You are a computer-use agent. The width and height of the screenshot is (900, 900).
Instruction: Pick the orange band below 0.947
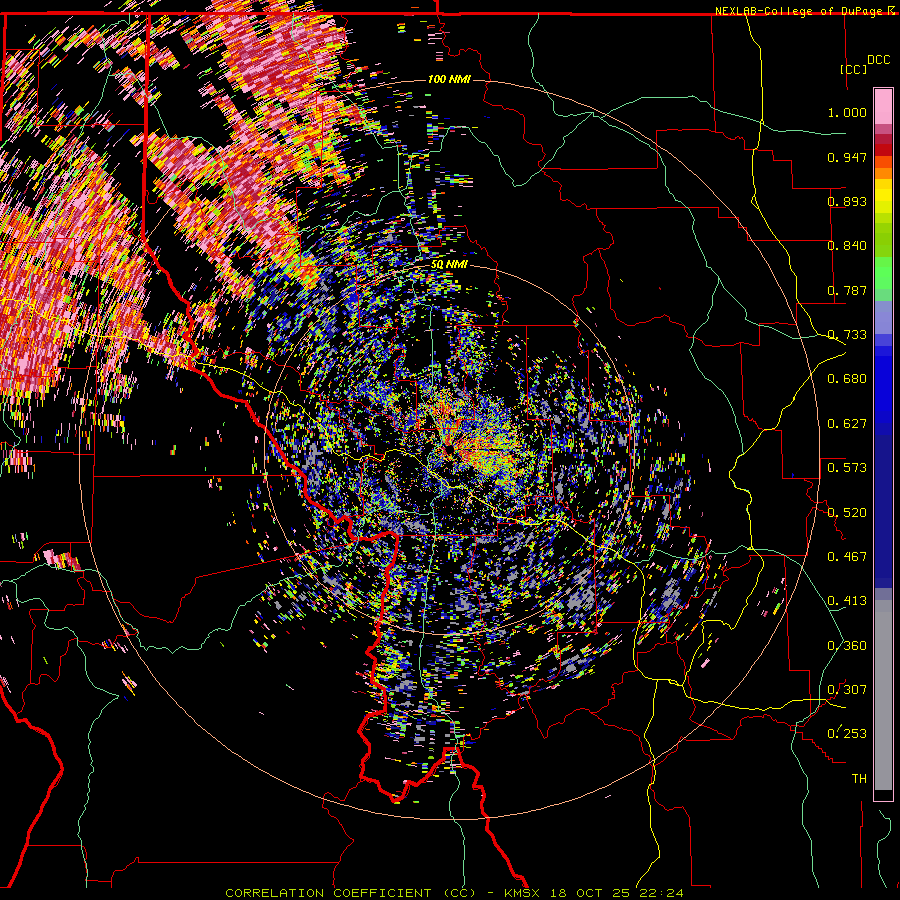click(x=883, y=173)
